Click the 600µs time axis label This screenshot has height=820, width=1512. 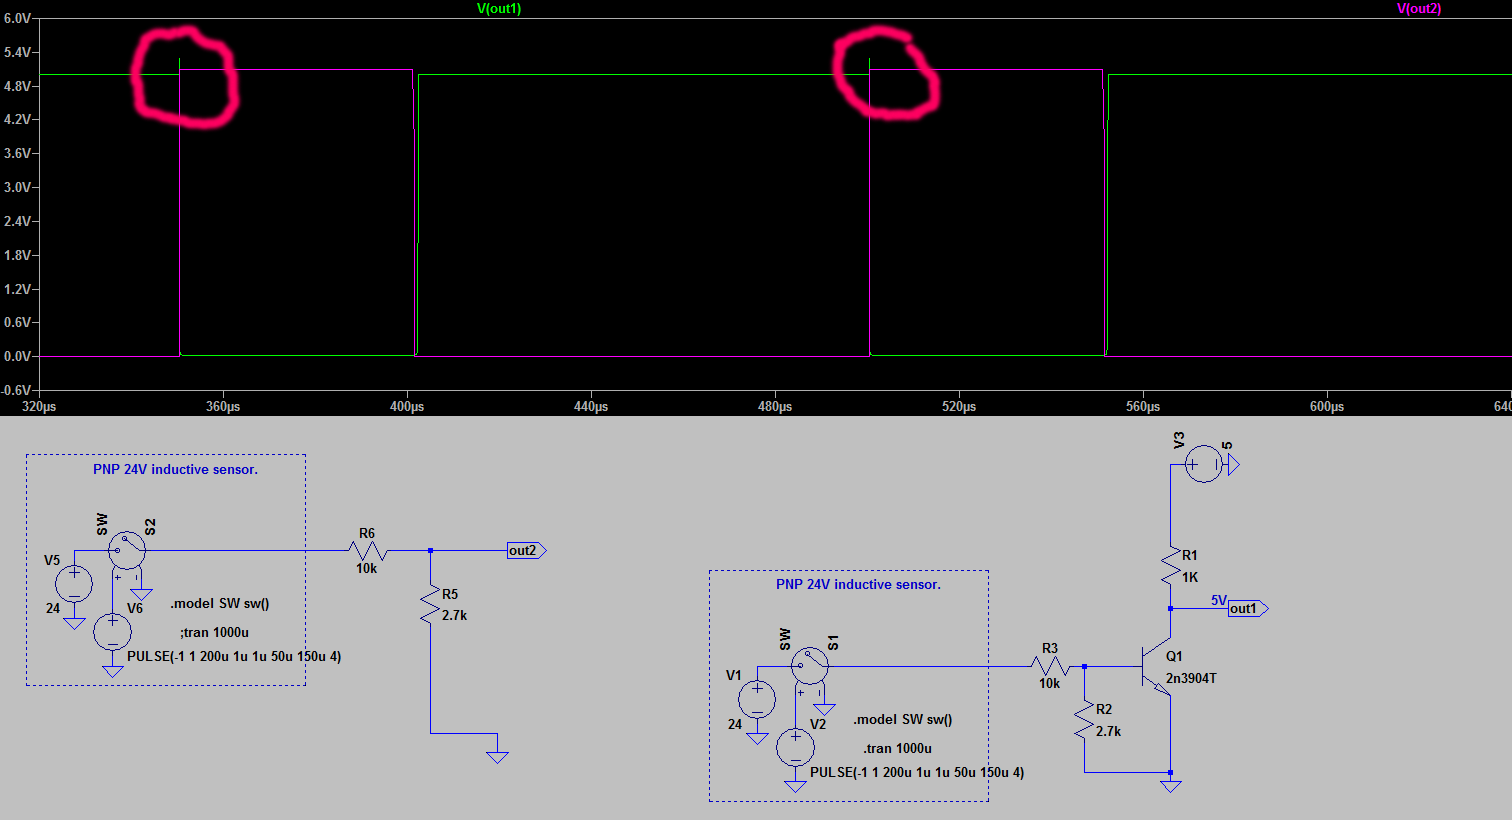coord(1327,406)
